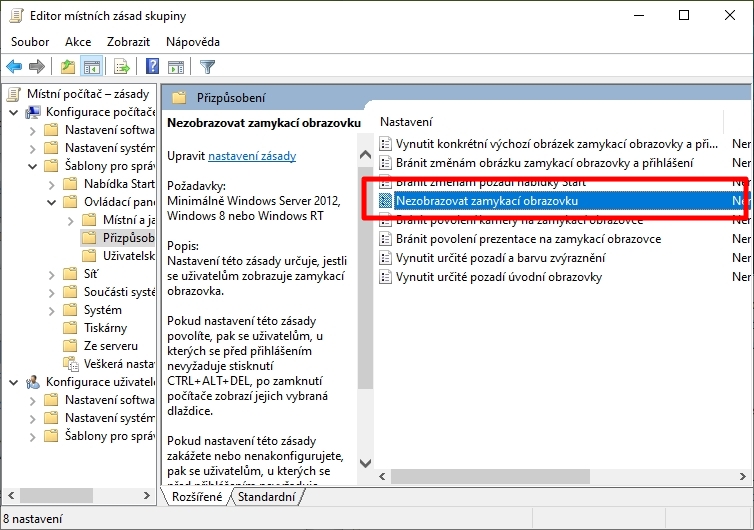Toggle the console tree show/hide icon
Screen dimensions: 754x530
tap(91, 66)
